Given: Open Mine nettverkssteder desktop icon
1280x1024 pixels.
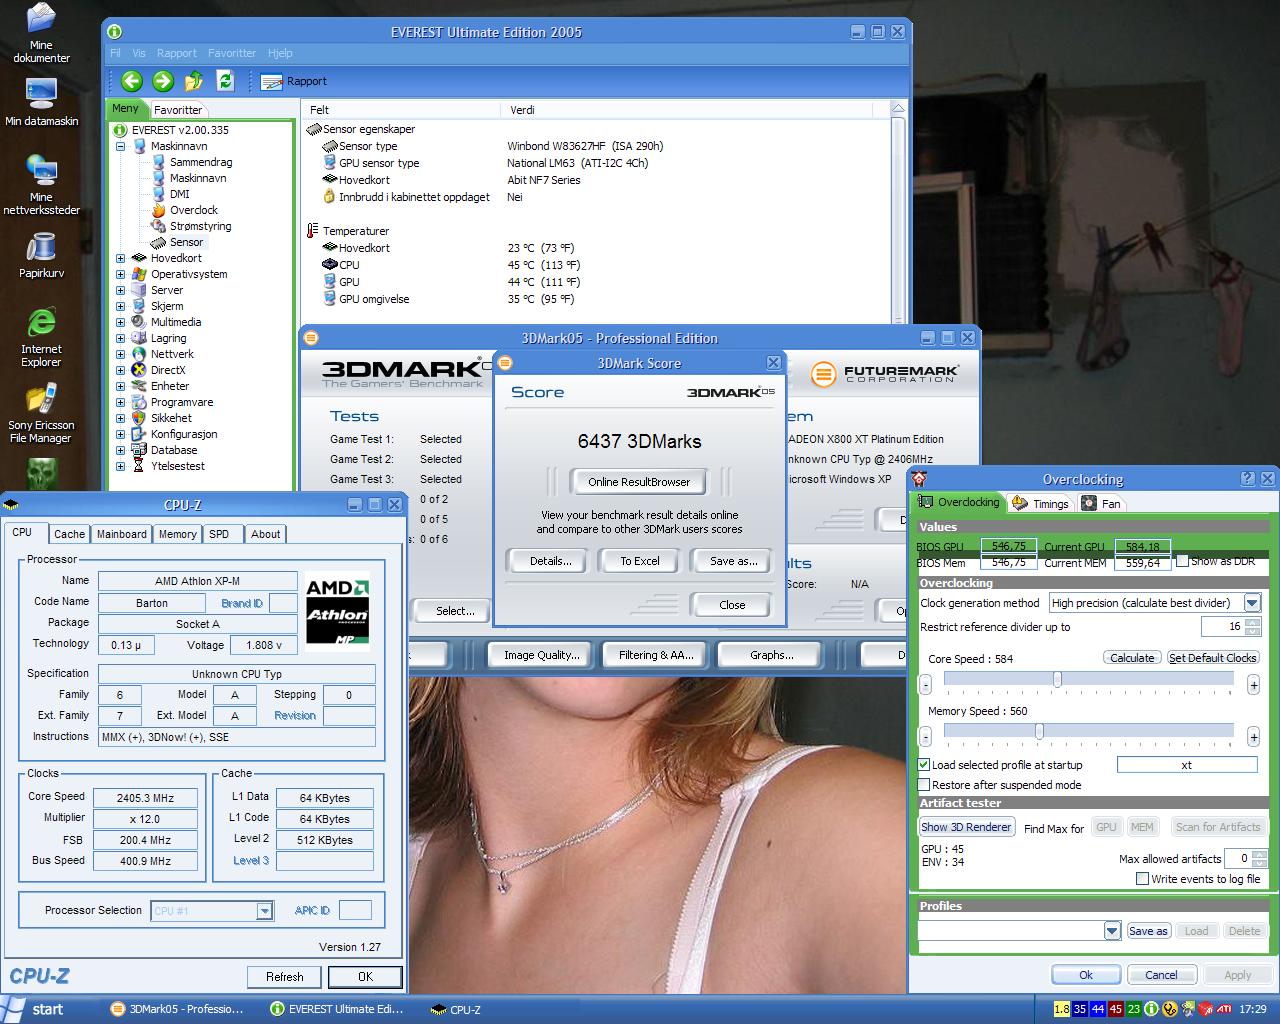Looking at the screenshot, I should (41, 184).
